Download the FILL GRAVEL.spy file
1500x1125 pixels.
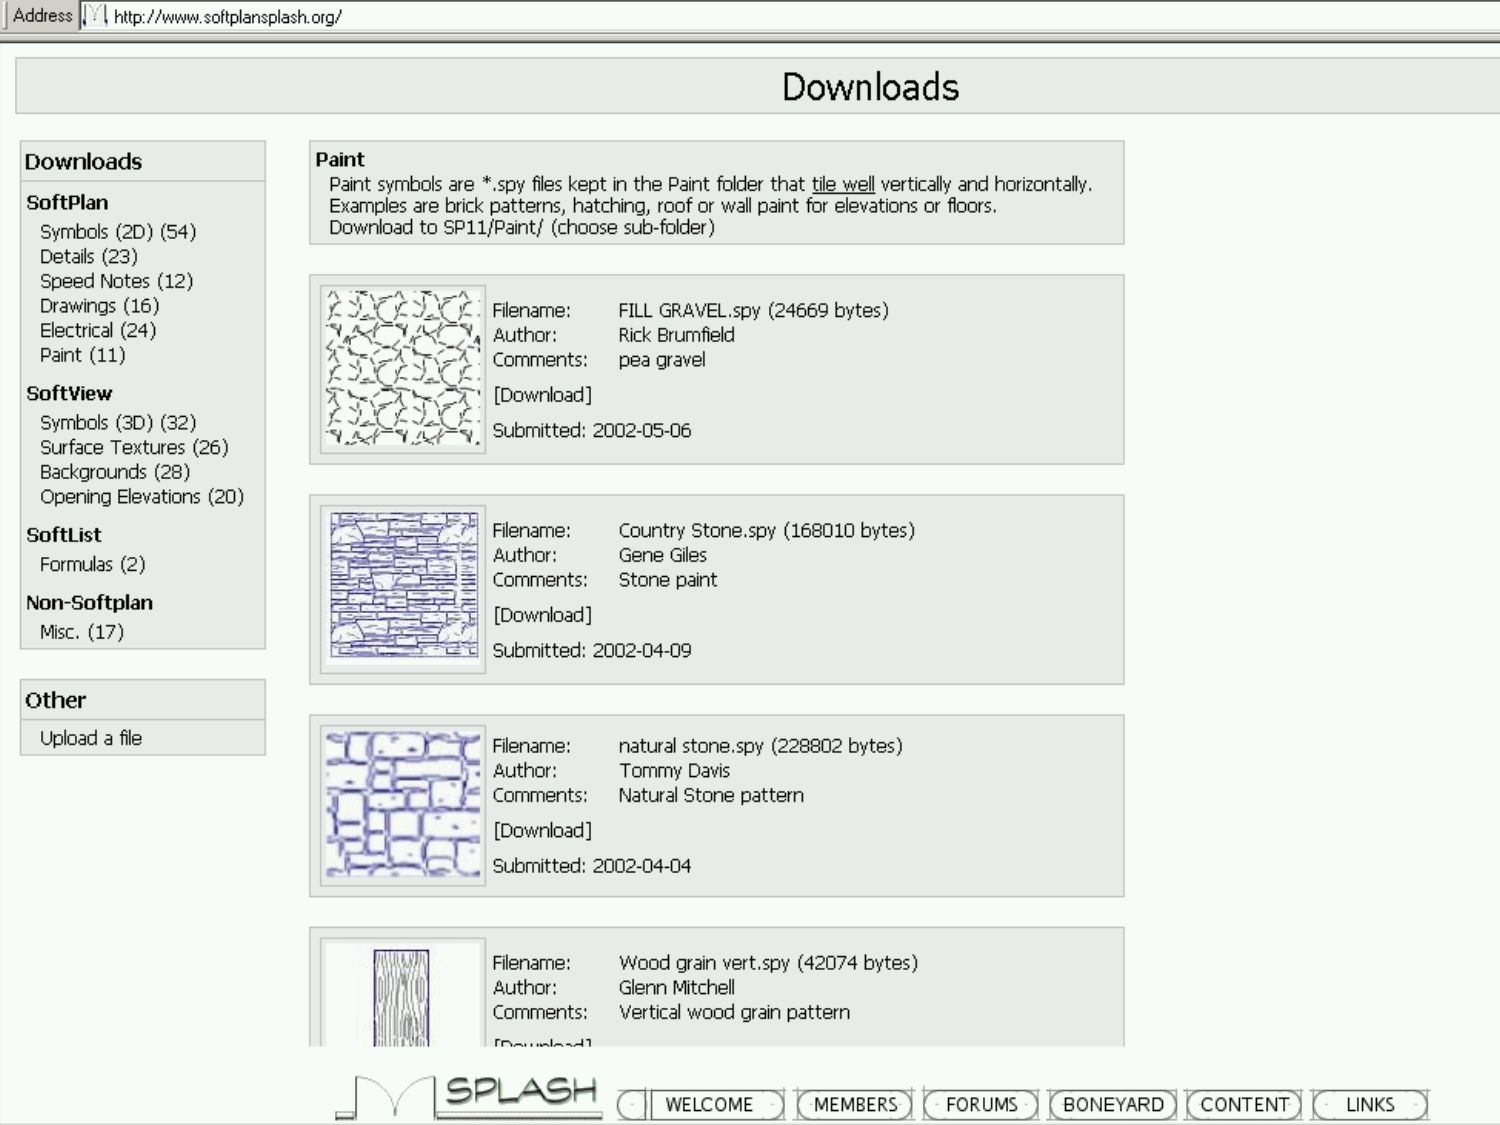(x=542, y=395)
